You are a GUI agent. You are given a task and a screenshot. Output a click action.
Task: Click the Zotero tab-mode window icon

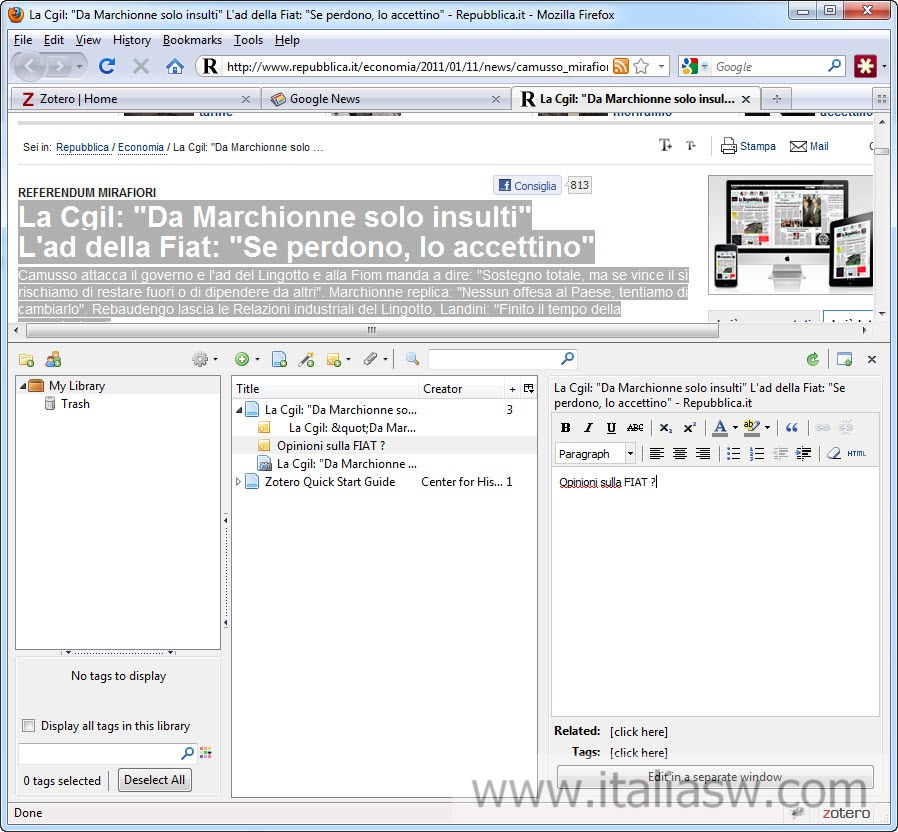pyautogui.click(x=844, y=359)
